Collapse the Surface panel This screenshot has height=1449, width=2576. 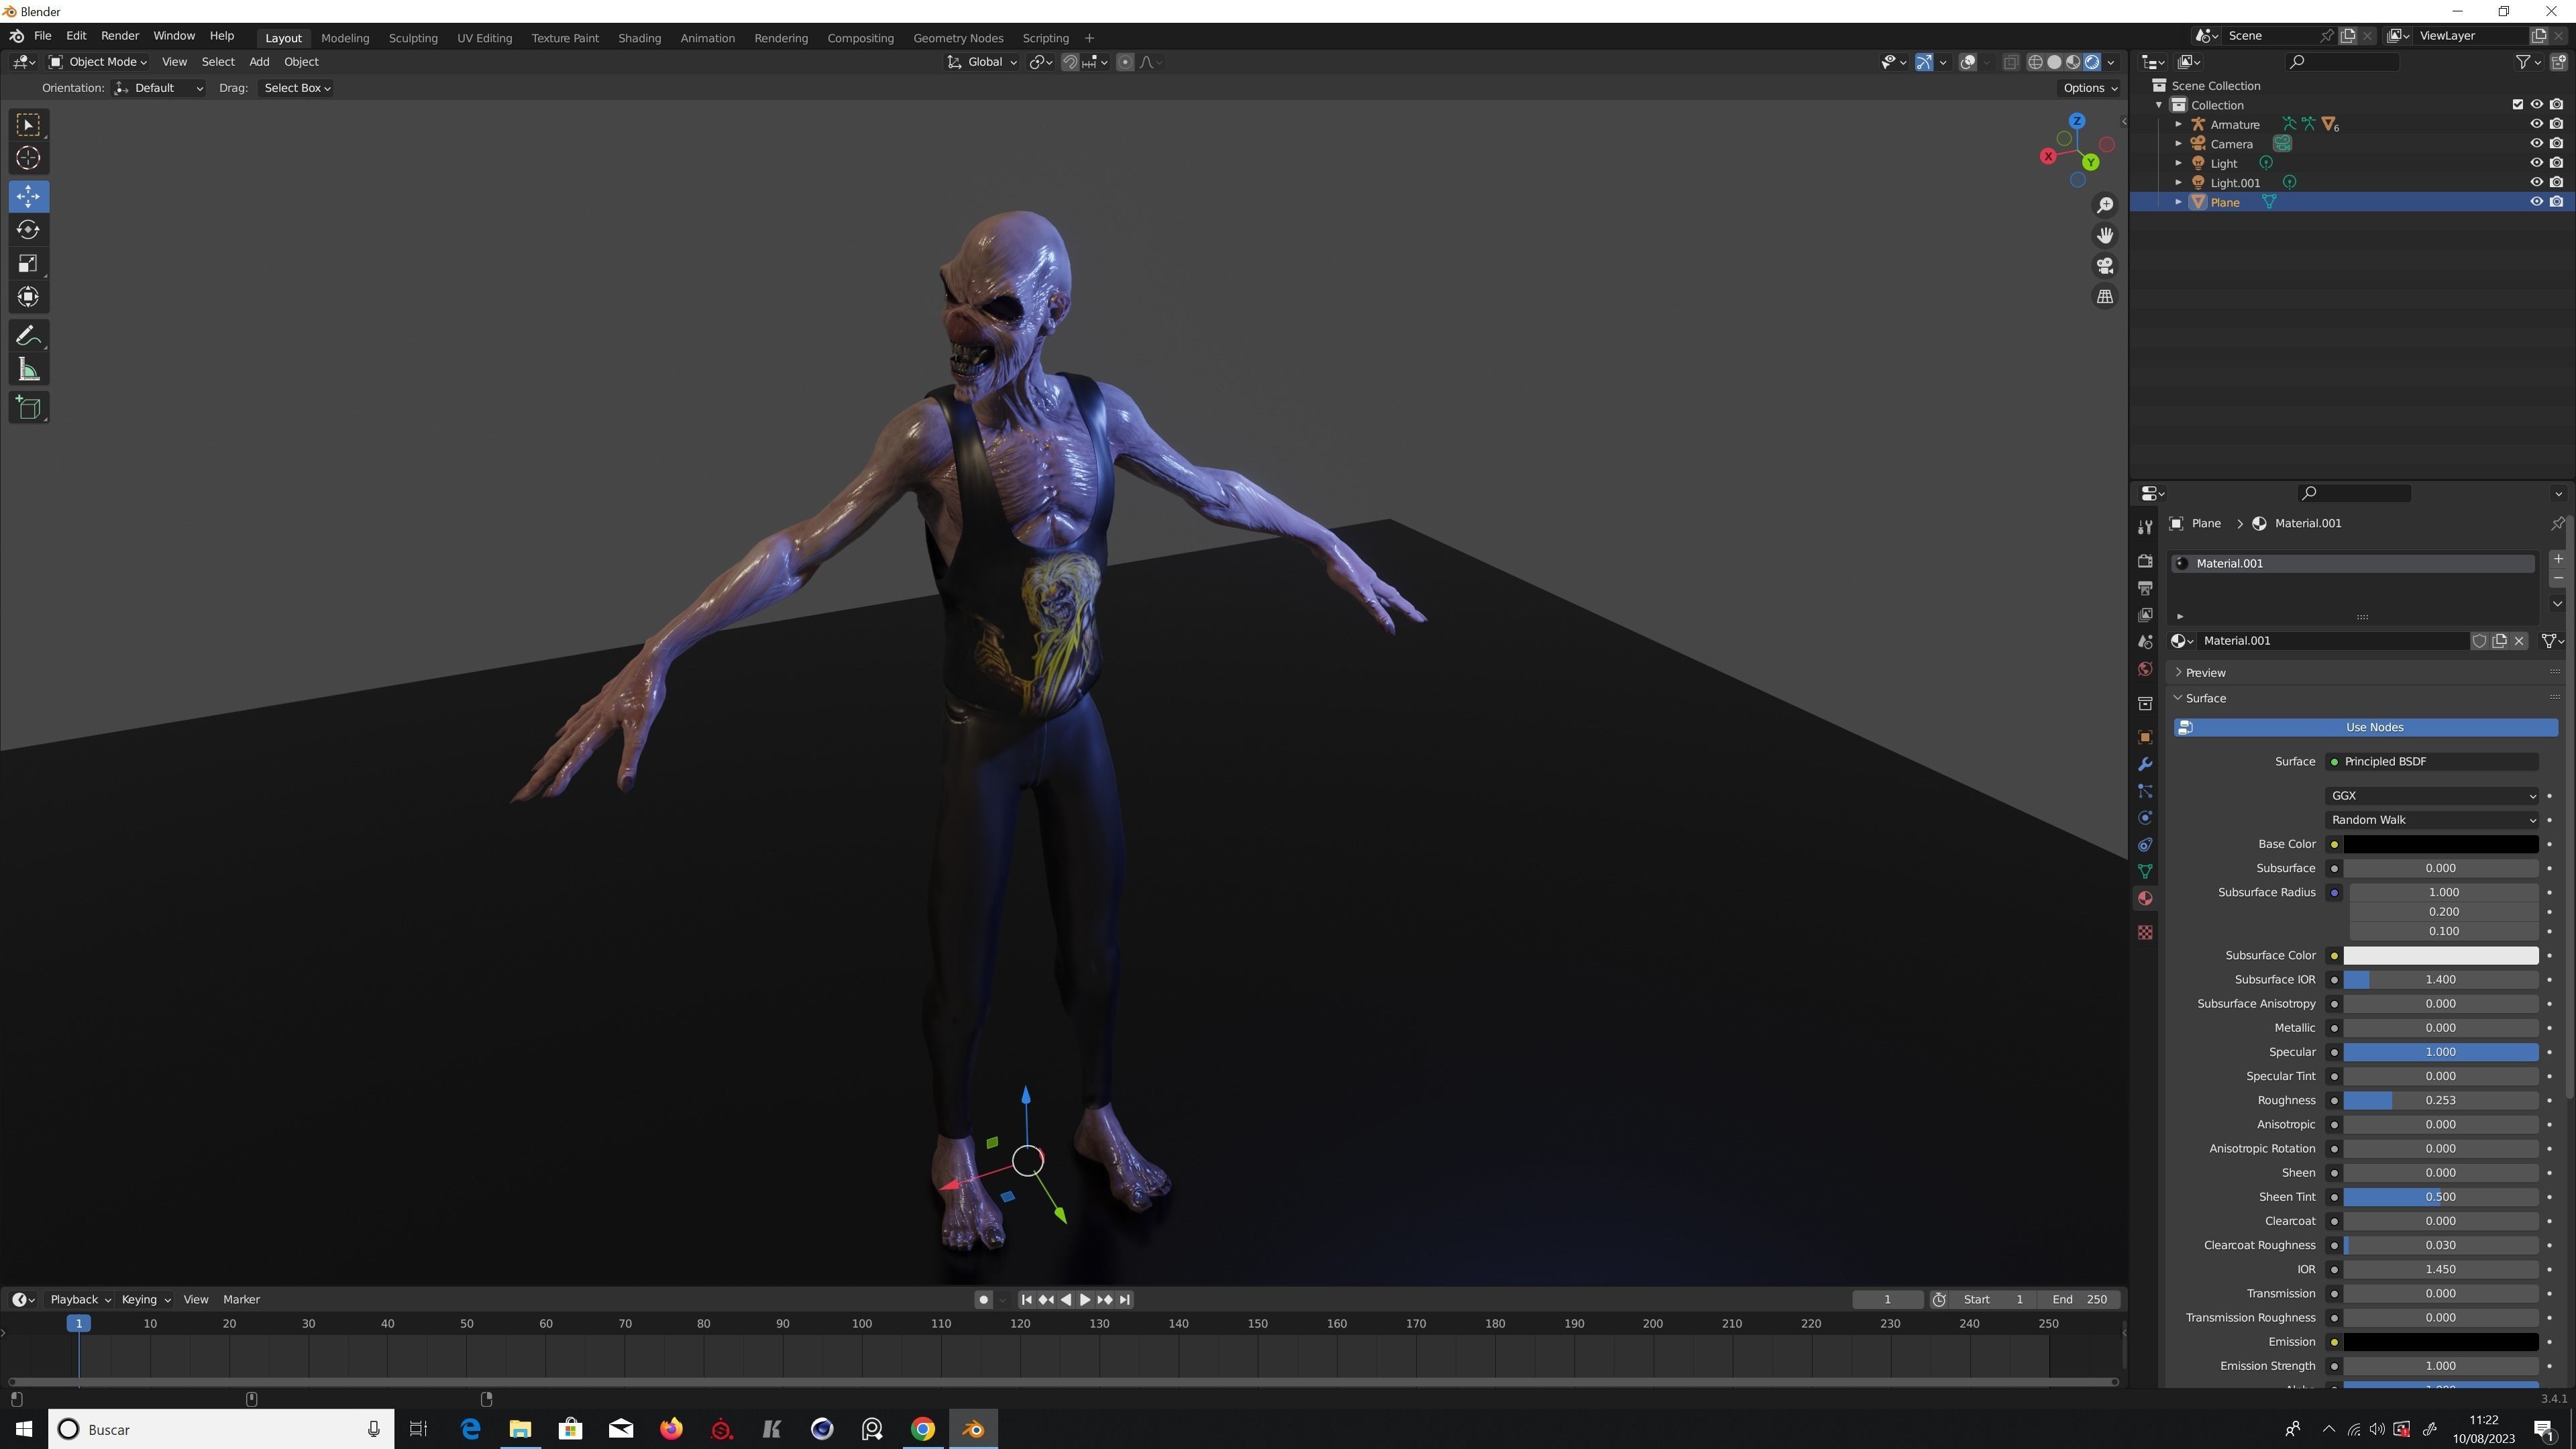click(x=2204, y=699)
